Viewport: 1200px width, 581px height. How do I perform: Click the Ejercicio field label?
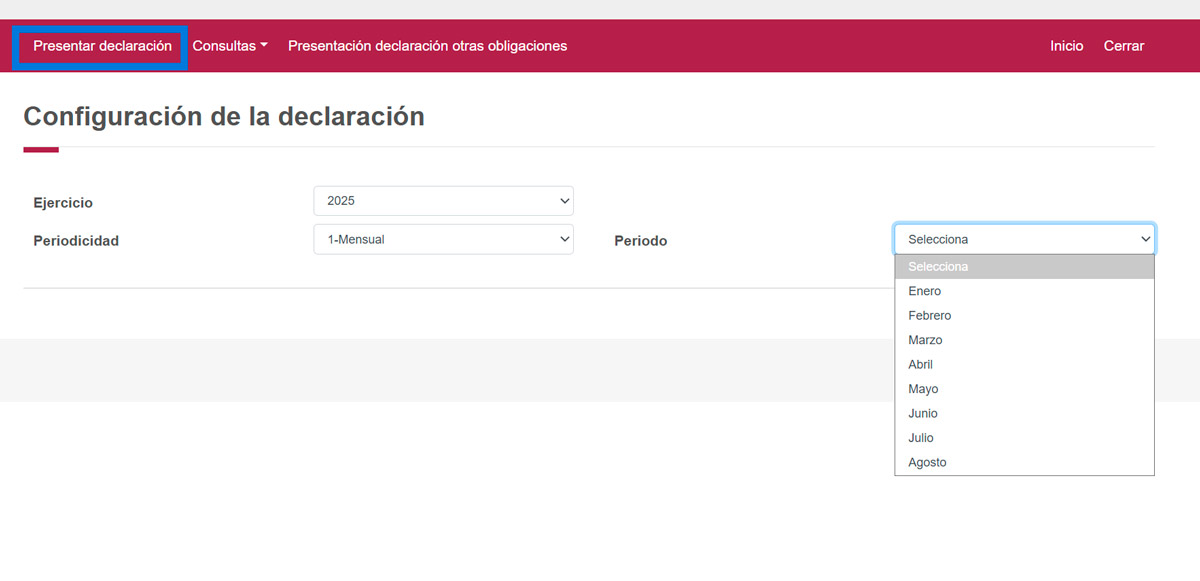pyautogui.click(x=63, y=203)
